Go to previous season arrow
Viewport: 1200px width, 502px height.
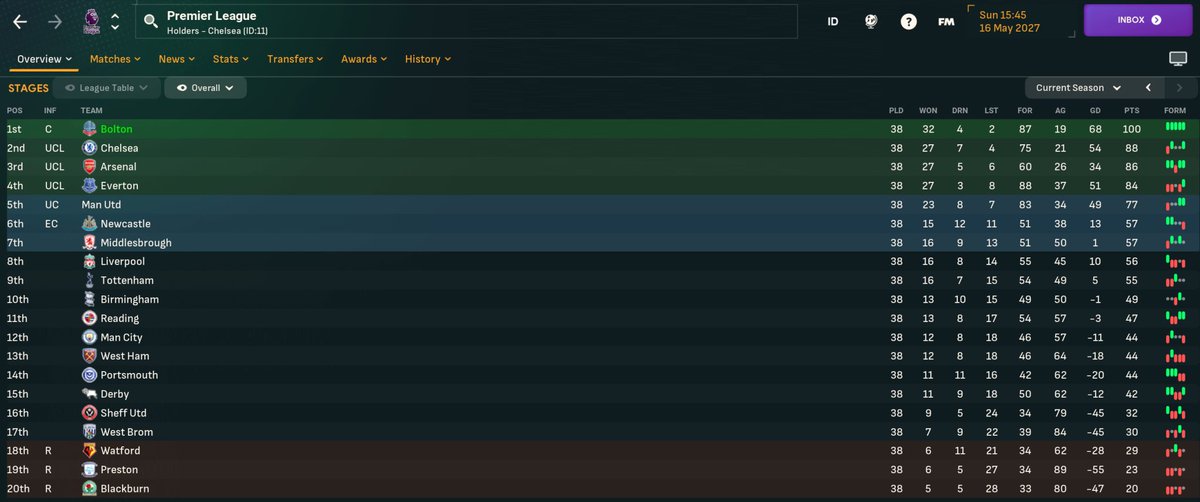1149,88
